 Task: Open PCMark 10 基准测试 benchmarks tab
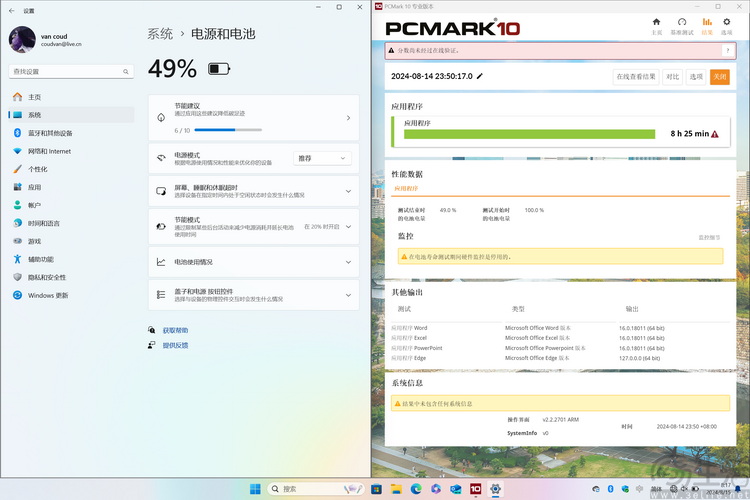click(682, 26)
